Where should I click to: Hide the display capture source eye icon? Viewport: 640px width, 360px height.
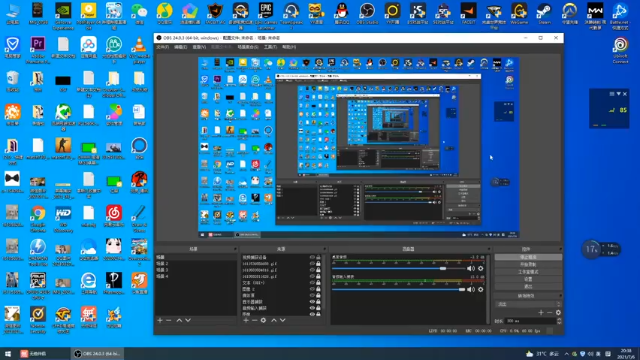point(312,302)
